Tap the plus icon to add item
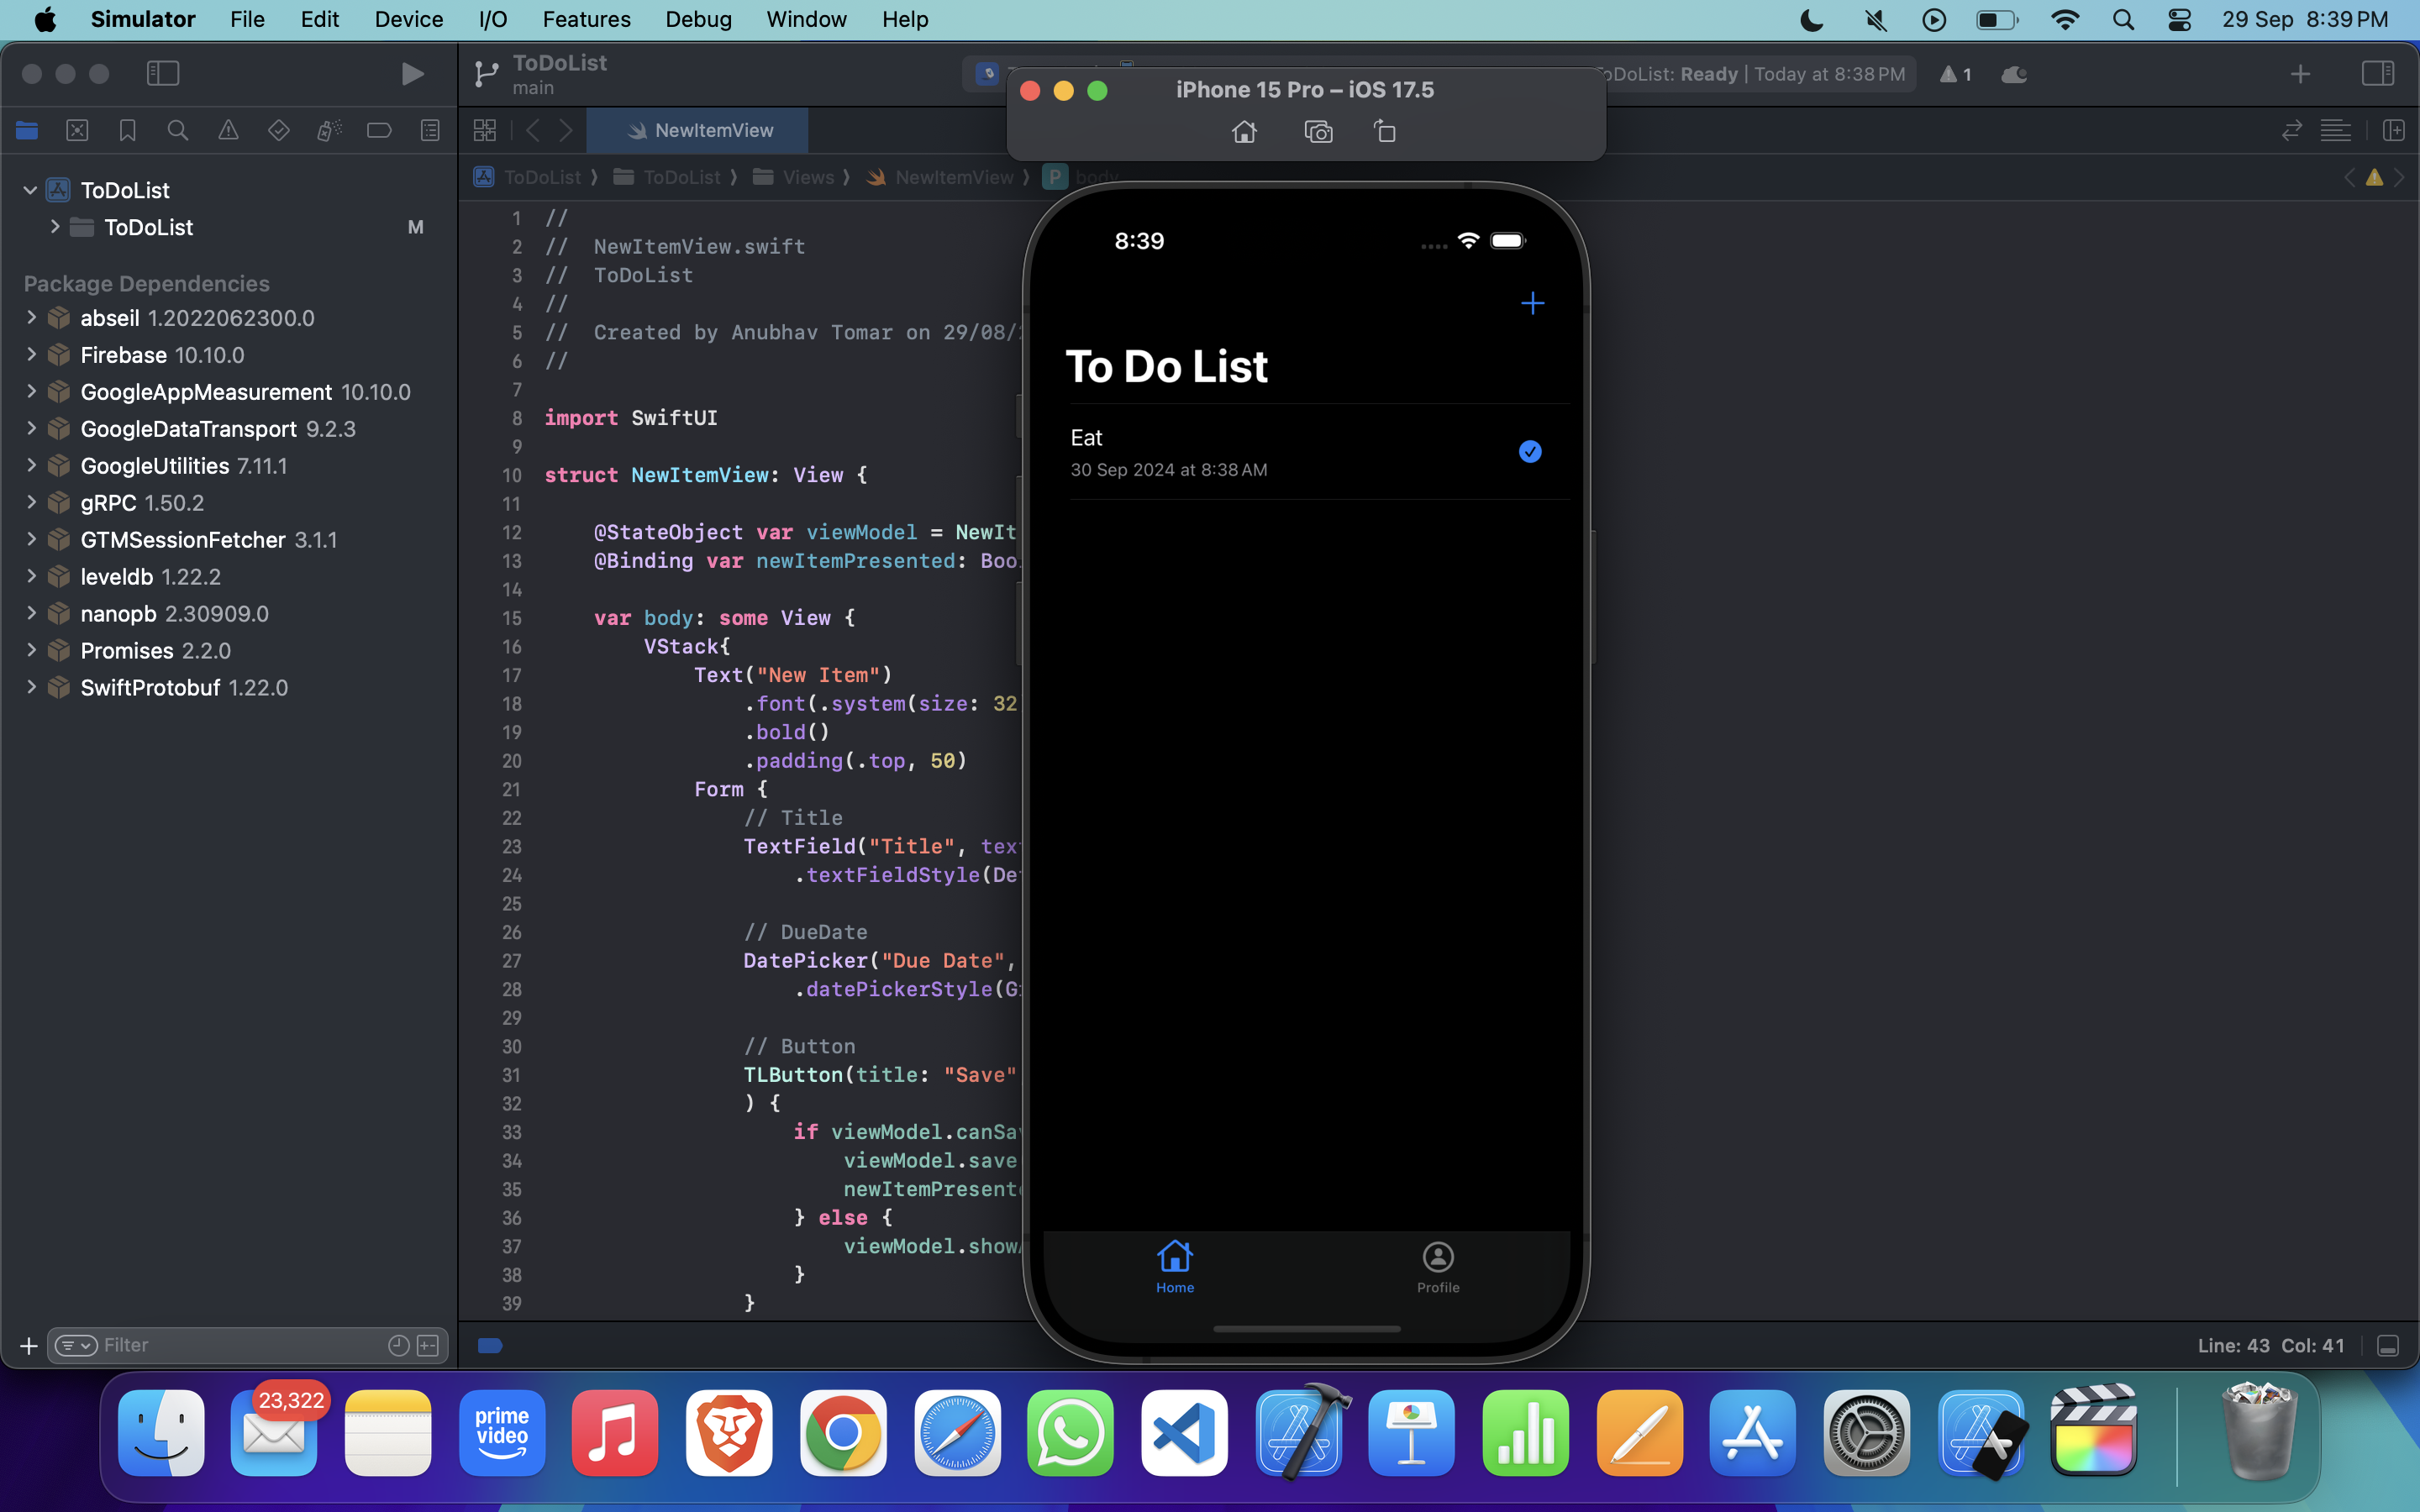This screenshot has height=1512, width=2420. pyautogui.click(x=1532, y=303)
